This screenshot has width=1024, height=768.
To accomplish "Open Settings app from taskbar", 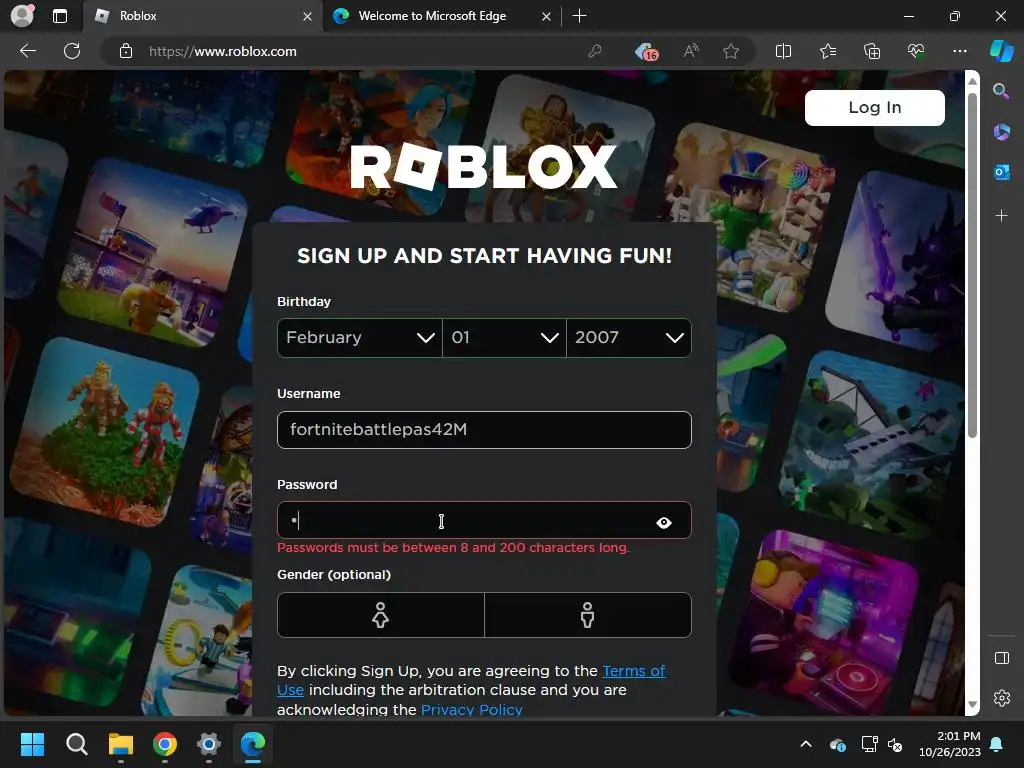I will point(208,744).
